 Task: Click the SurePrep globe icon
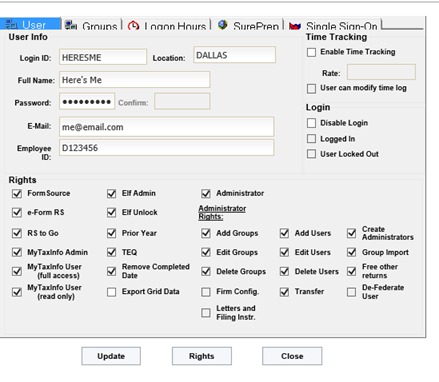coord(223,25)
